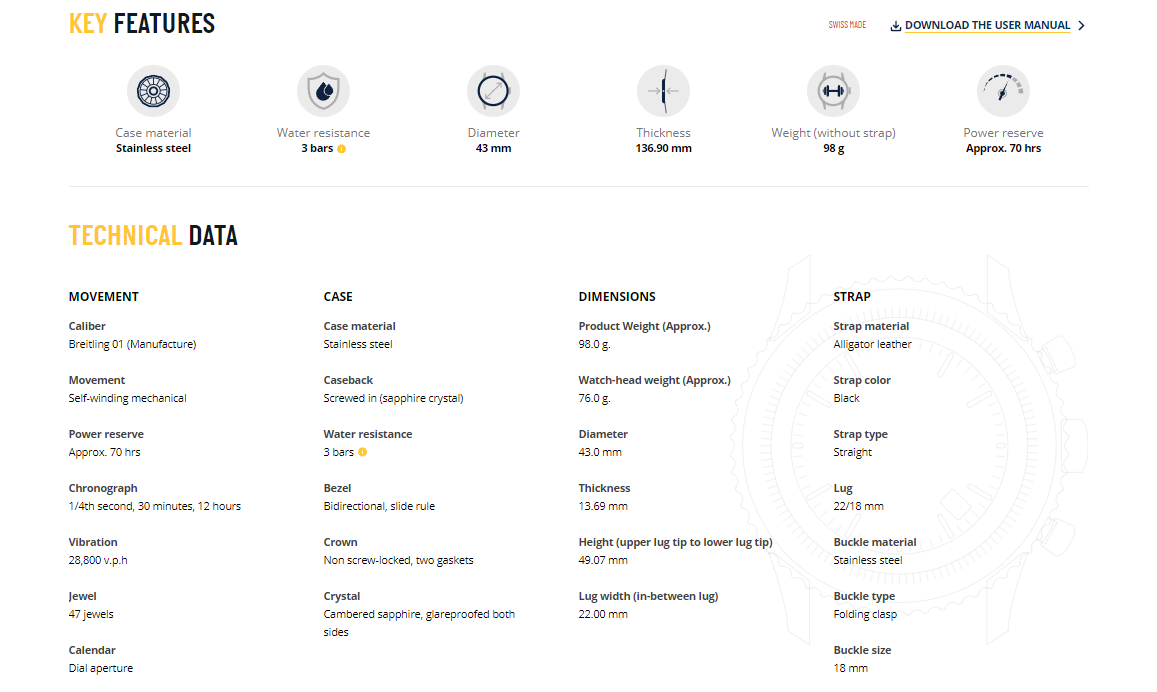
Task: Open info icon in Case water resistance row
Action: pyautogui.click(x=363, y=452)
